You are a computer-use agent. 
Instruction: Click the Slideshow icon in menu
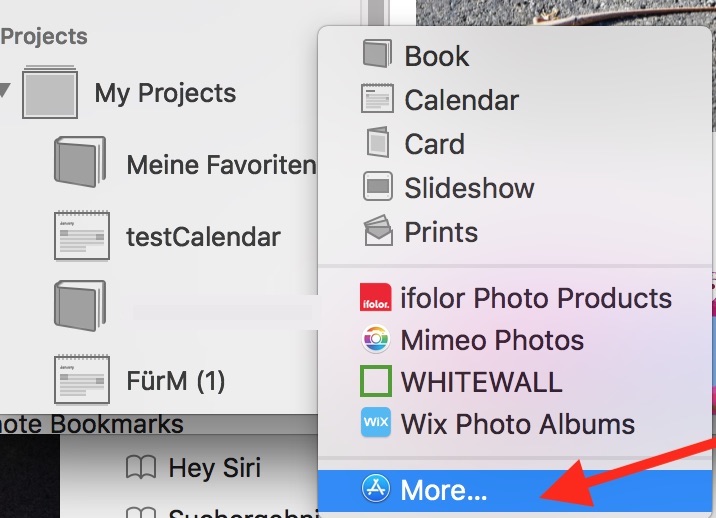(x=377, y=188)
